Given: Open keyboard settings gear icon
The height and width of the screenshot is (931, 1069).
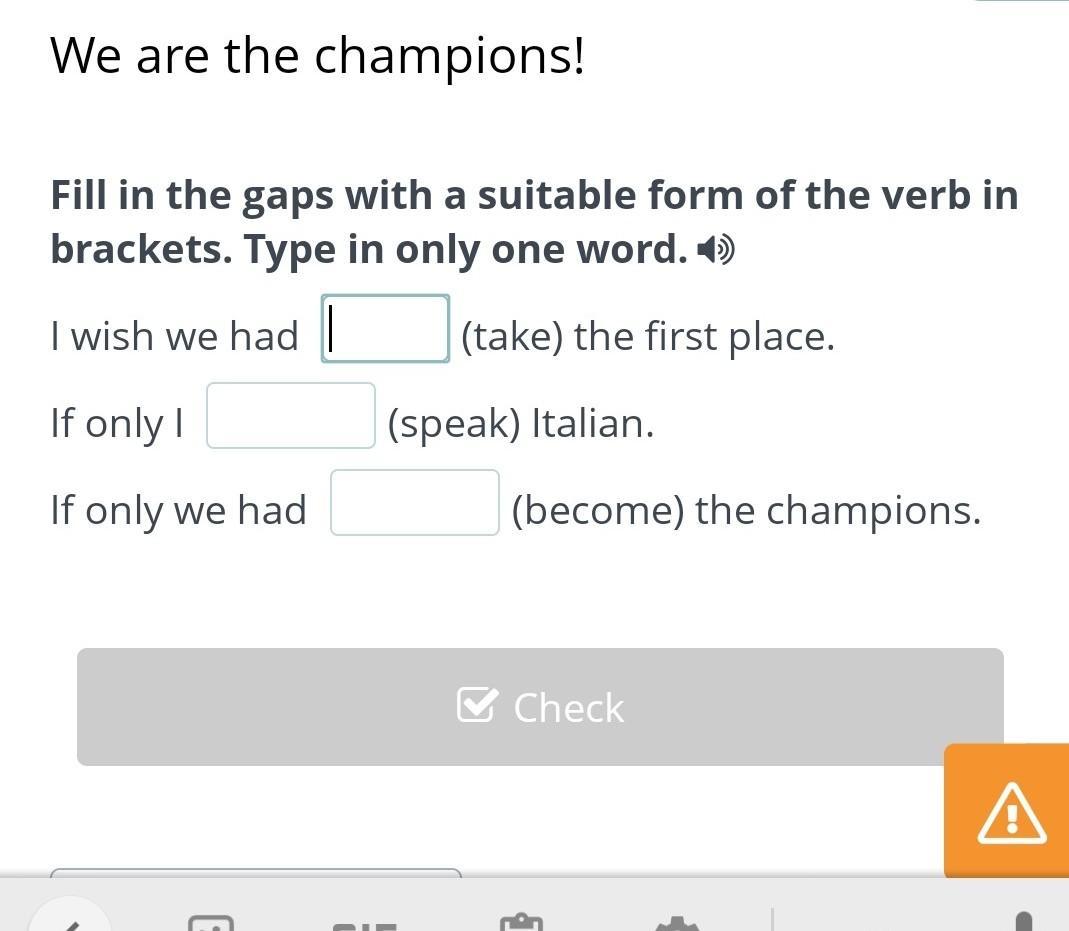Looking at the screenshot, I should [x=676, y=923].
